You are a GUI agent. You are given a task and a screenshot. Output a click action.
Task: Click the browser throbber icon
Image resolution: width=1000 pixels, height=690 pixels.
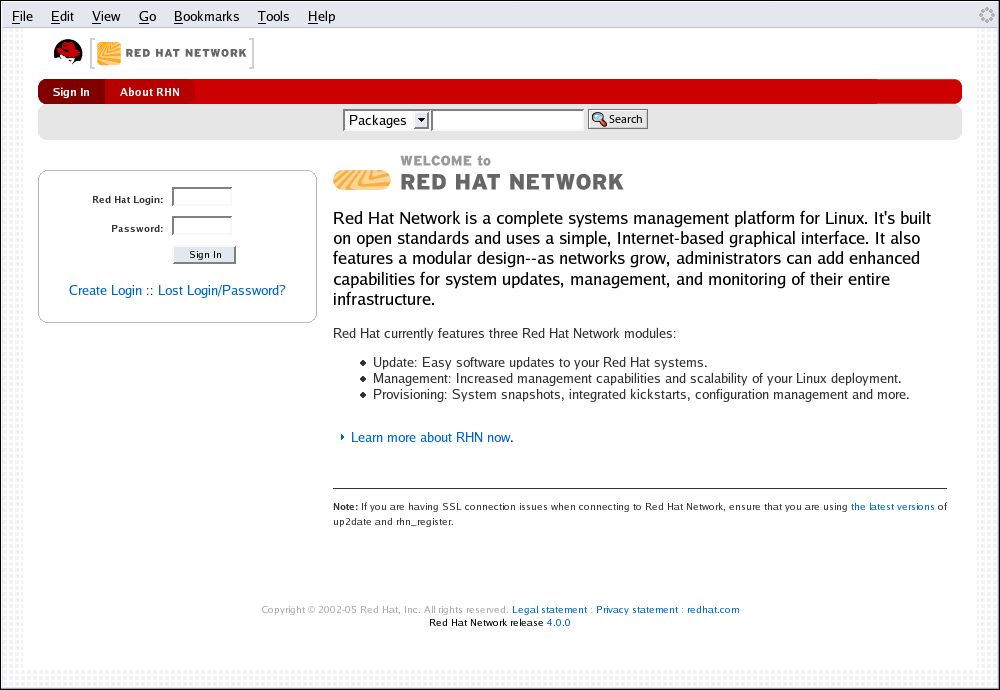[986, 15]
